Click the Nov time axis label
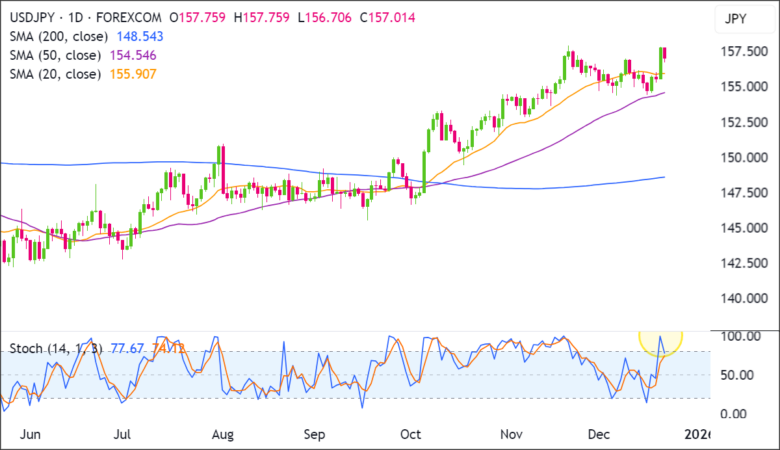Viewport: 780px width, 450px height. [x=511, y=435]
